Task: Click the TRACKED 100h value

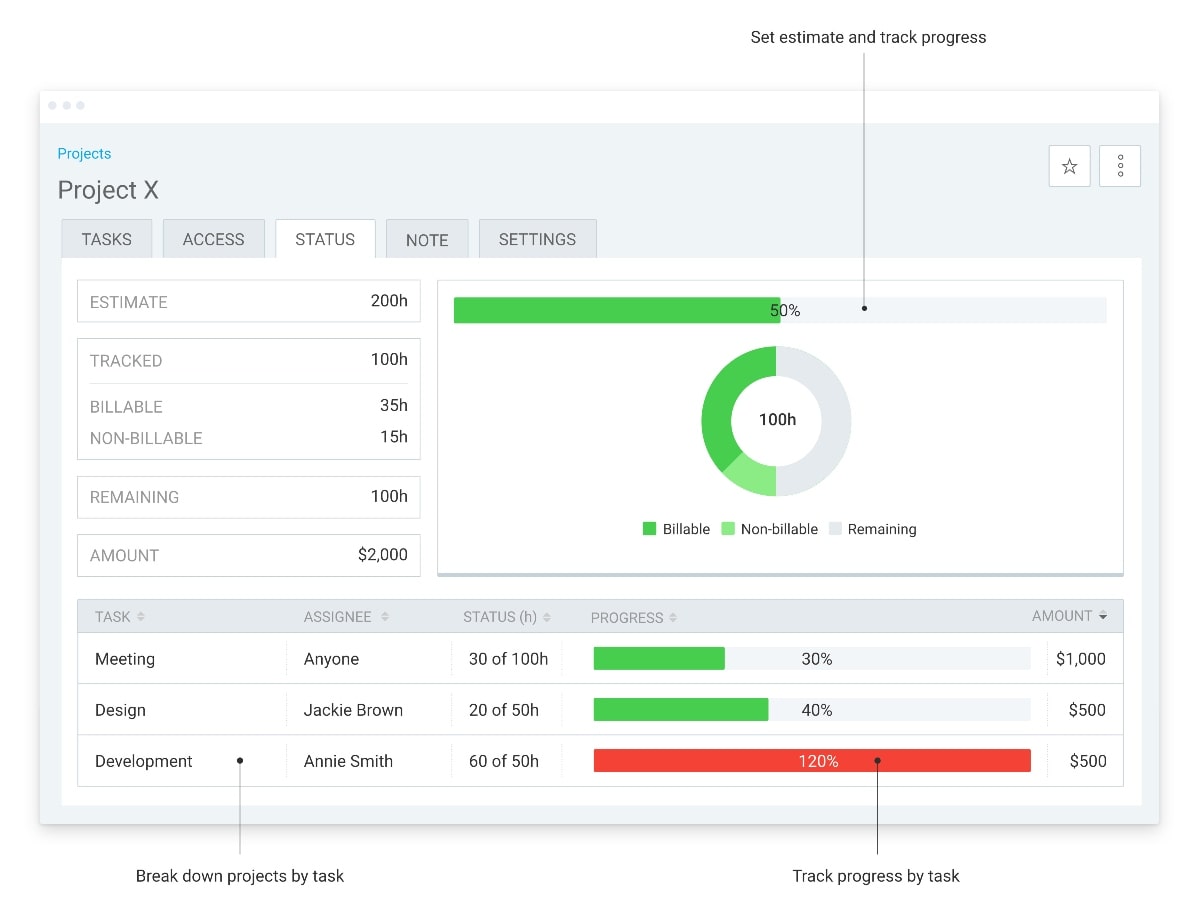Action: [x=389, y=359]
